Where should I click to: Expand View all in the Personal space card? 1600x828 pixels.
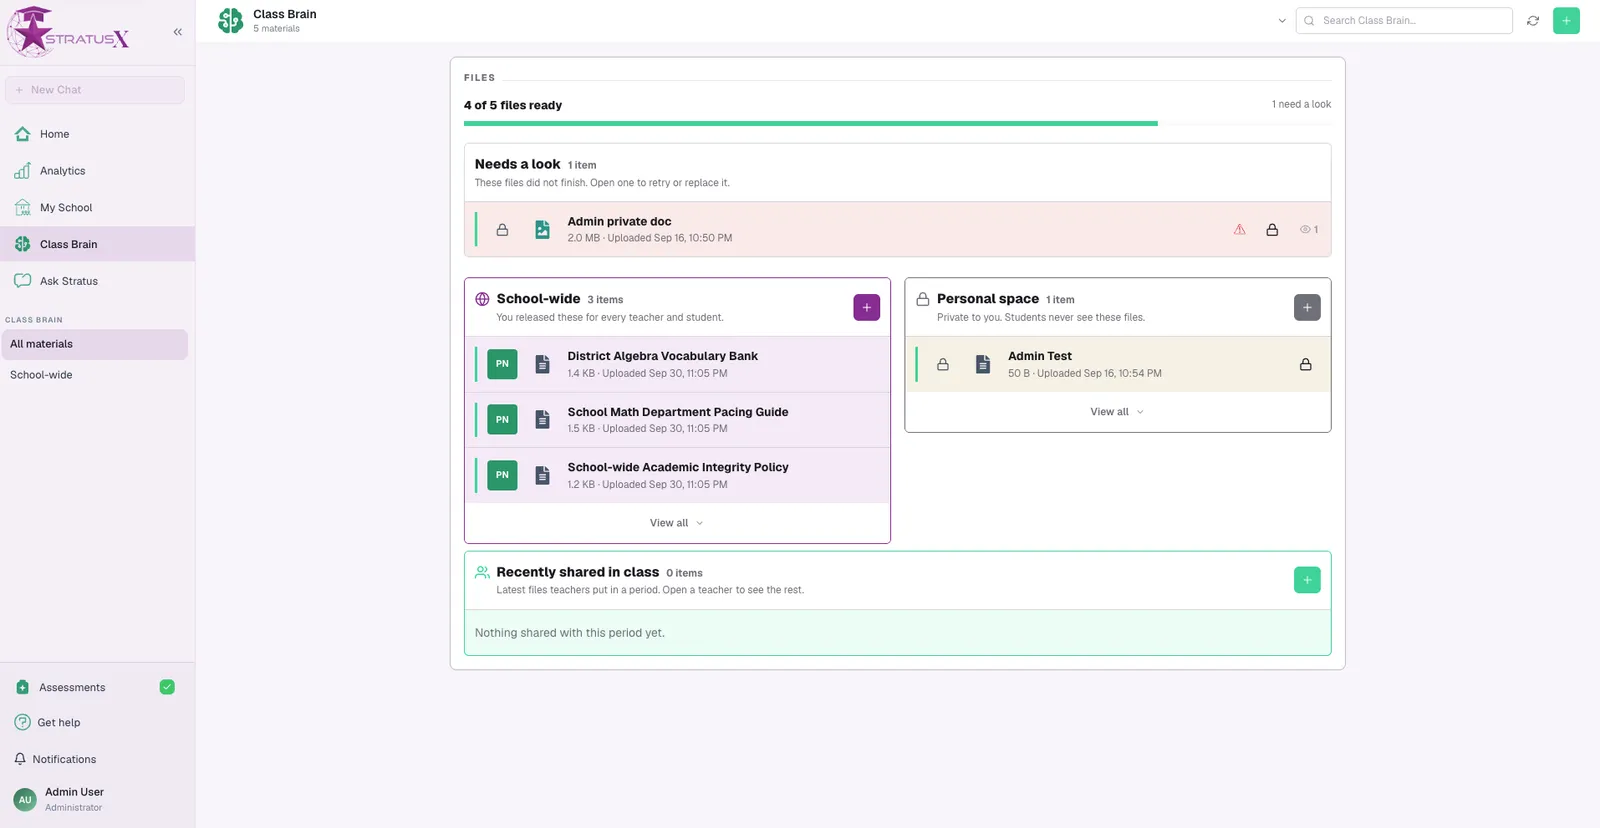click(x=1117, y=412)
